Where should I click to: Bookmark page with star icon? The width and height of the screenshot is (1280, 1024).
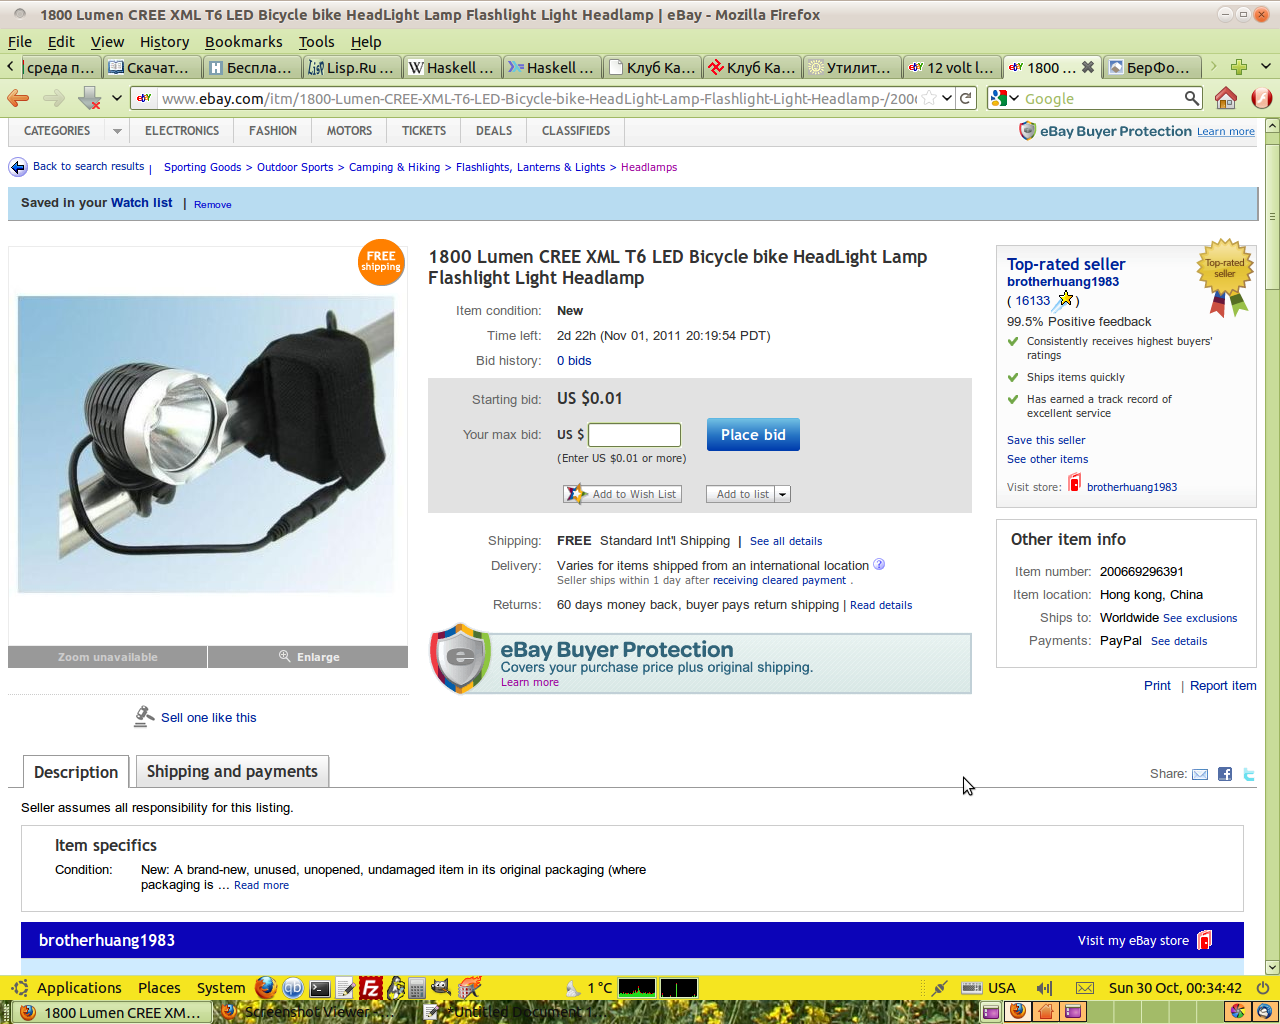point(929,98)
